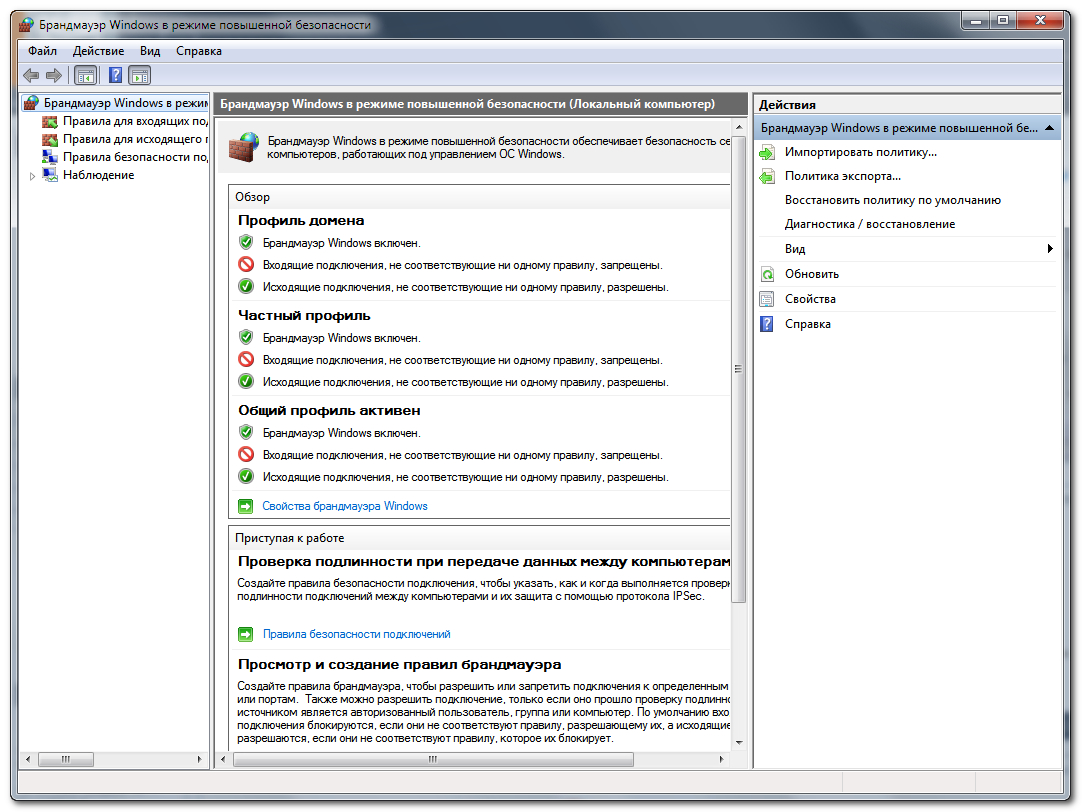Click the Обновить refresh icon
This screenshot has width=1082, height=812.
(767, 275)
